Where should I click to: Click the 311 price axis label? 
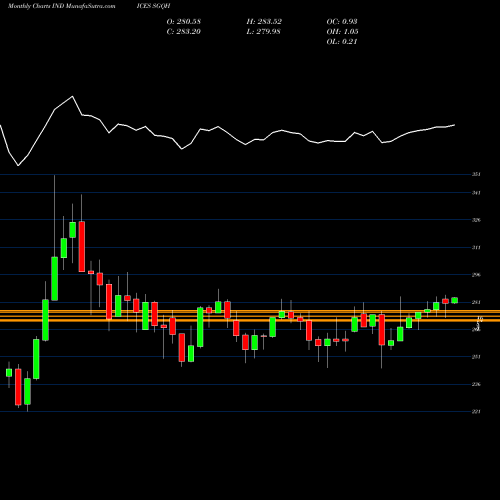476,248
